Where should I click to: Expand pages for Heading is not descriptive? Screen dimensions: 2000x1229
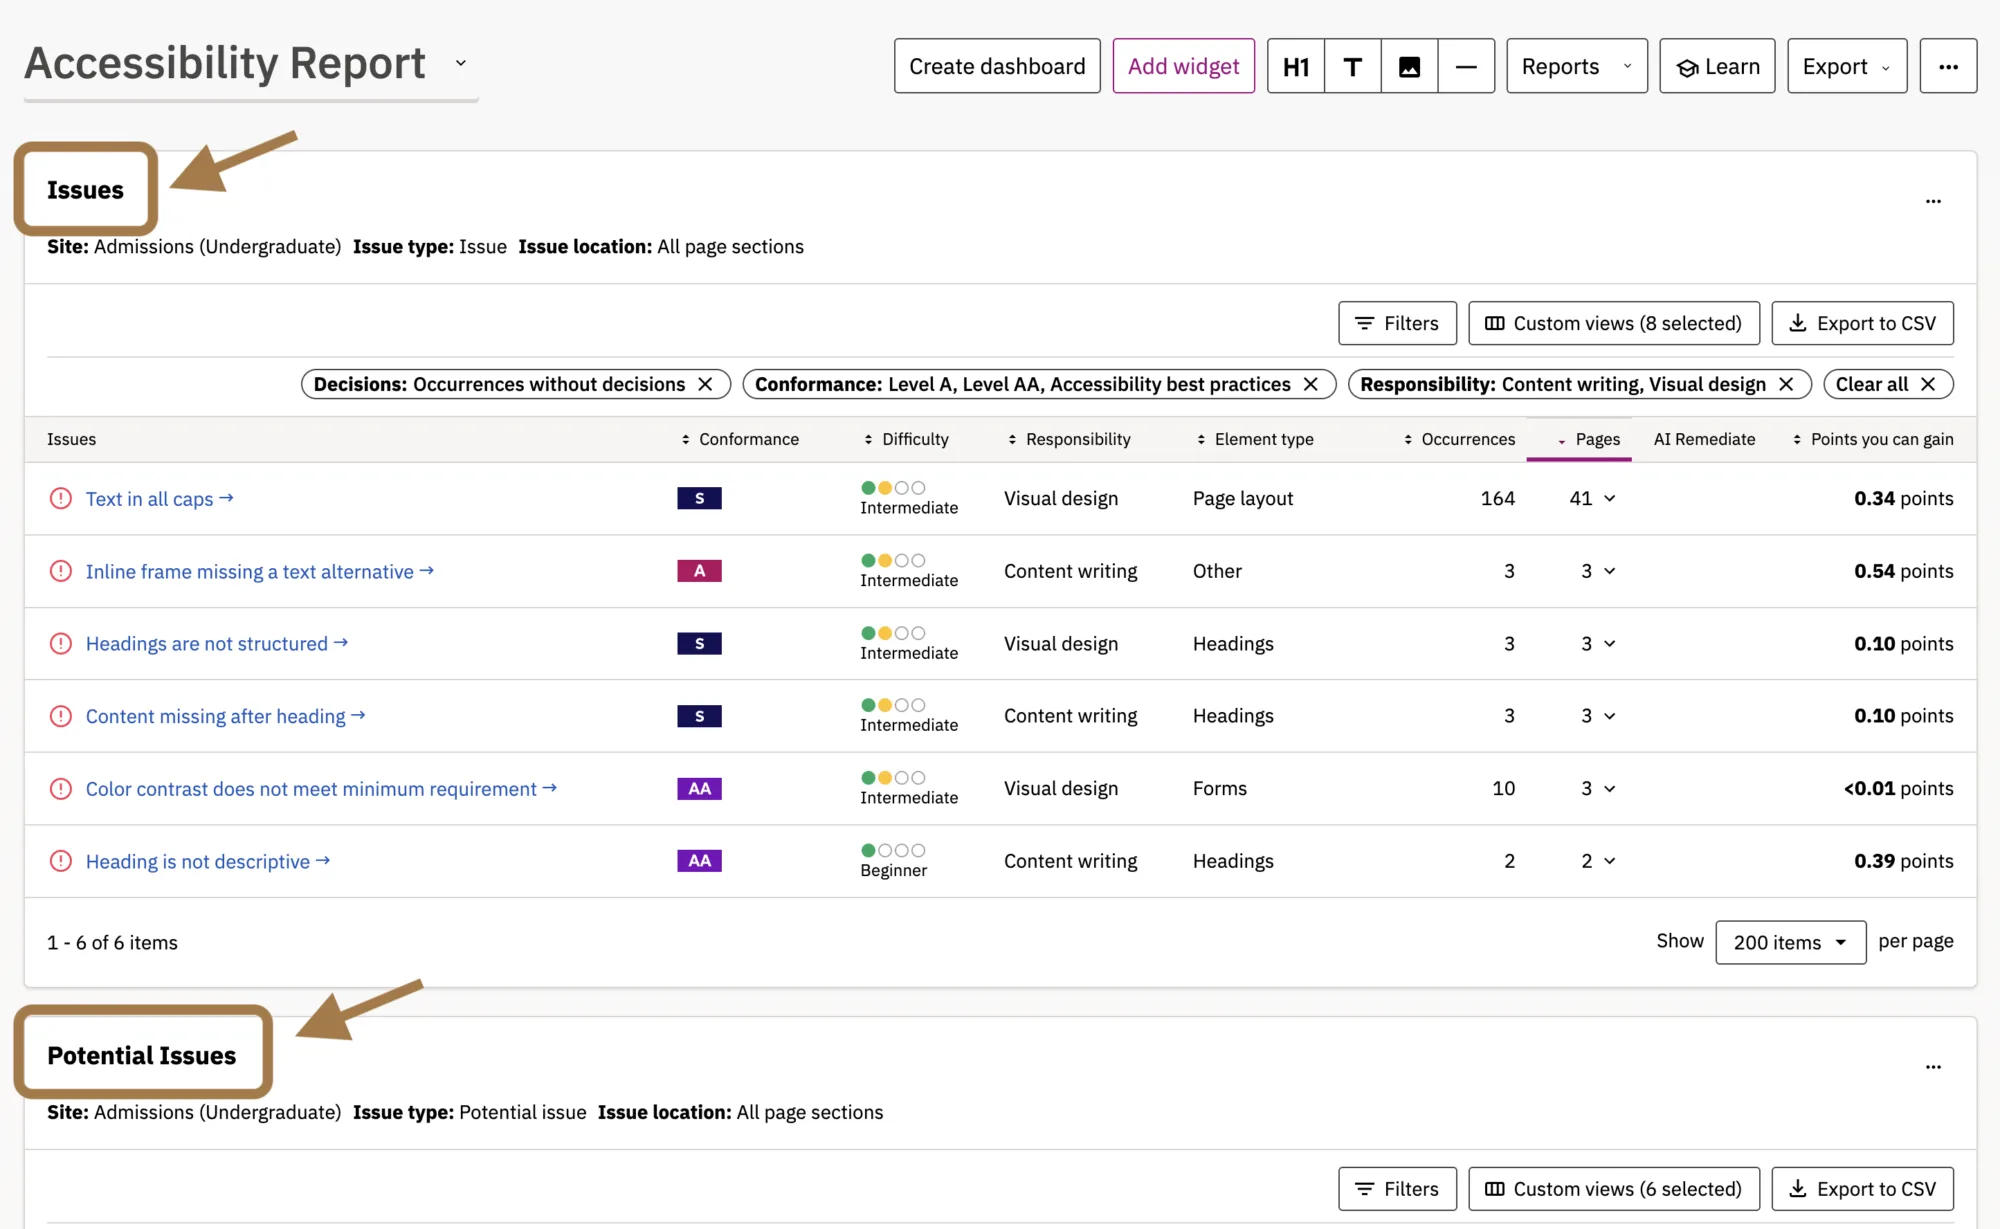tap(1610, 861)
